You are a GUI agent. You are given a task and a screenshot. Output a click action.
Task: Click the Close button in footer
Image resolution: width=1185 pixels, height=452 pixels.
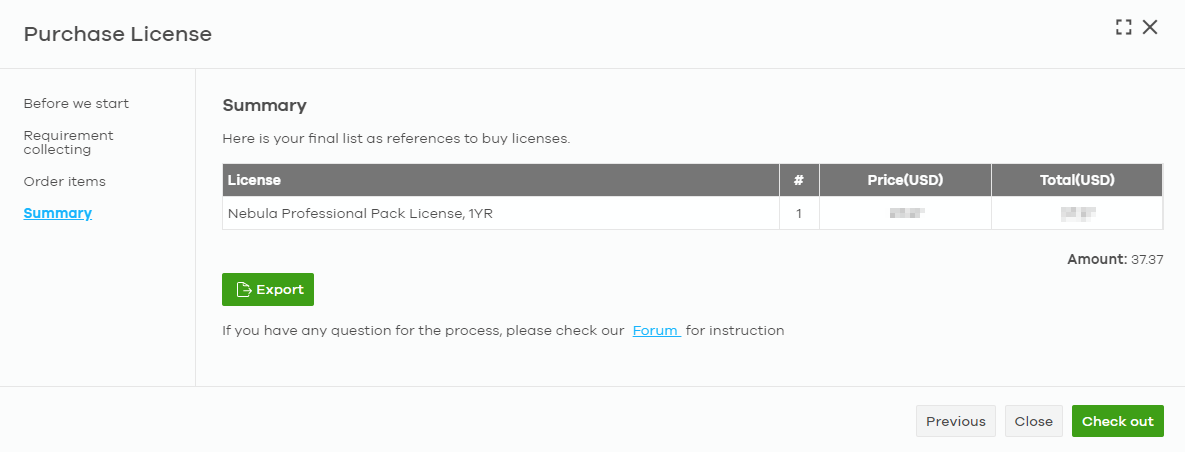coord(1034,421)
